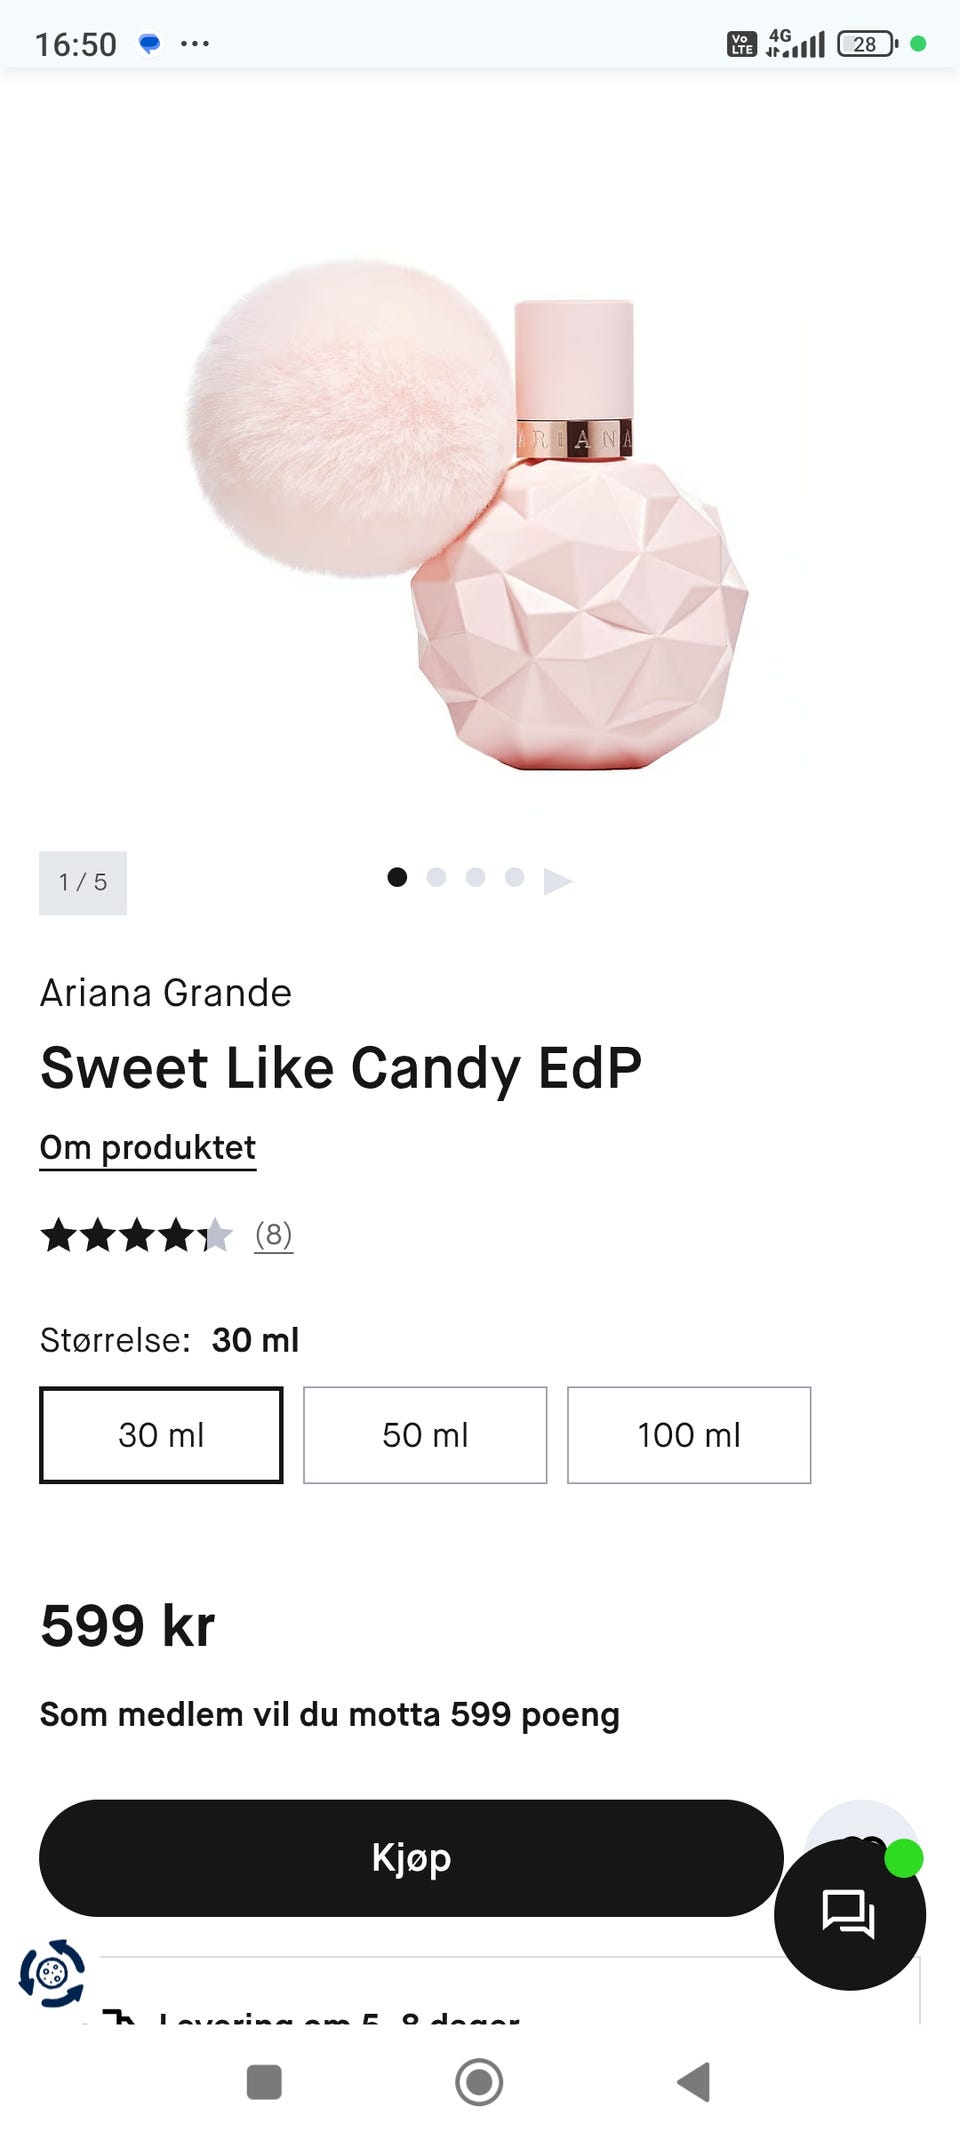Viewport: 960px width, 2140px height.
Task: Open the pink perfume bottle product image
Action: (x=468, y=514)
